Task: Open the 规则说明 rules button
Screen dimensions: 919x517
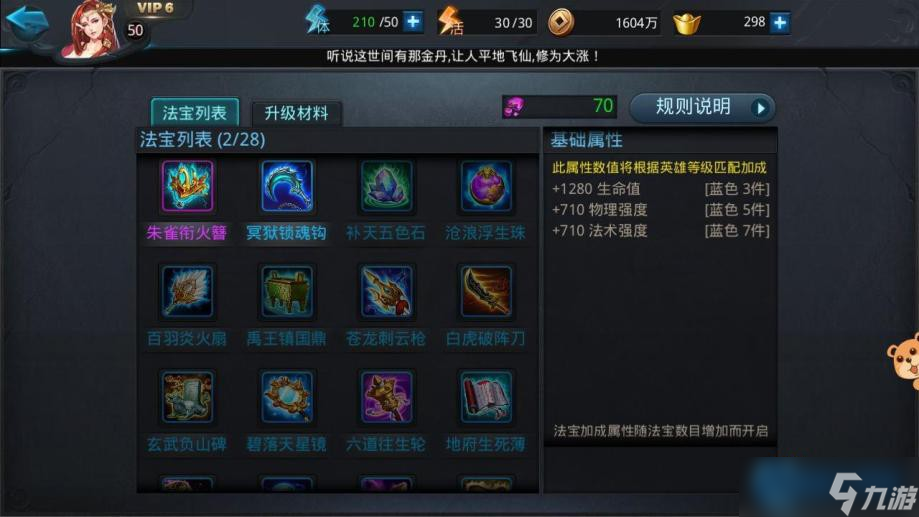Action: [702, 108]
